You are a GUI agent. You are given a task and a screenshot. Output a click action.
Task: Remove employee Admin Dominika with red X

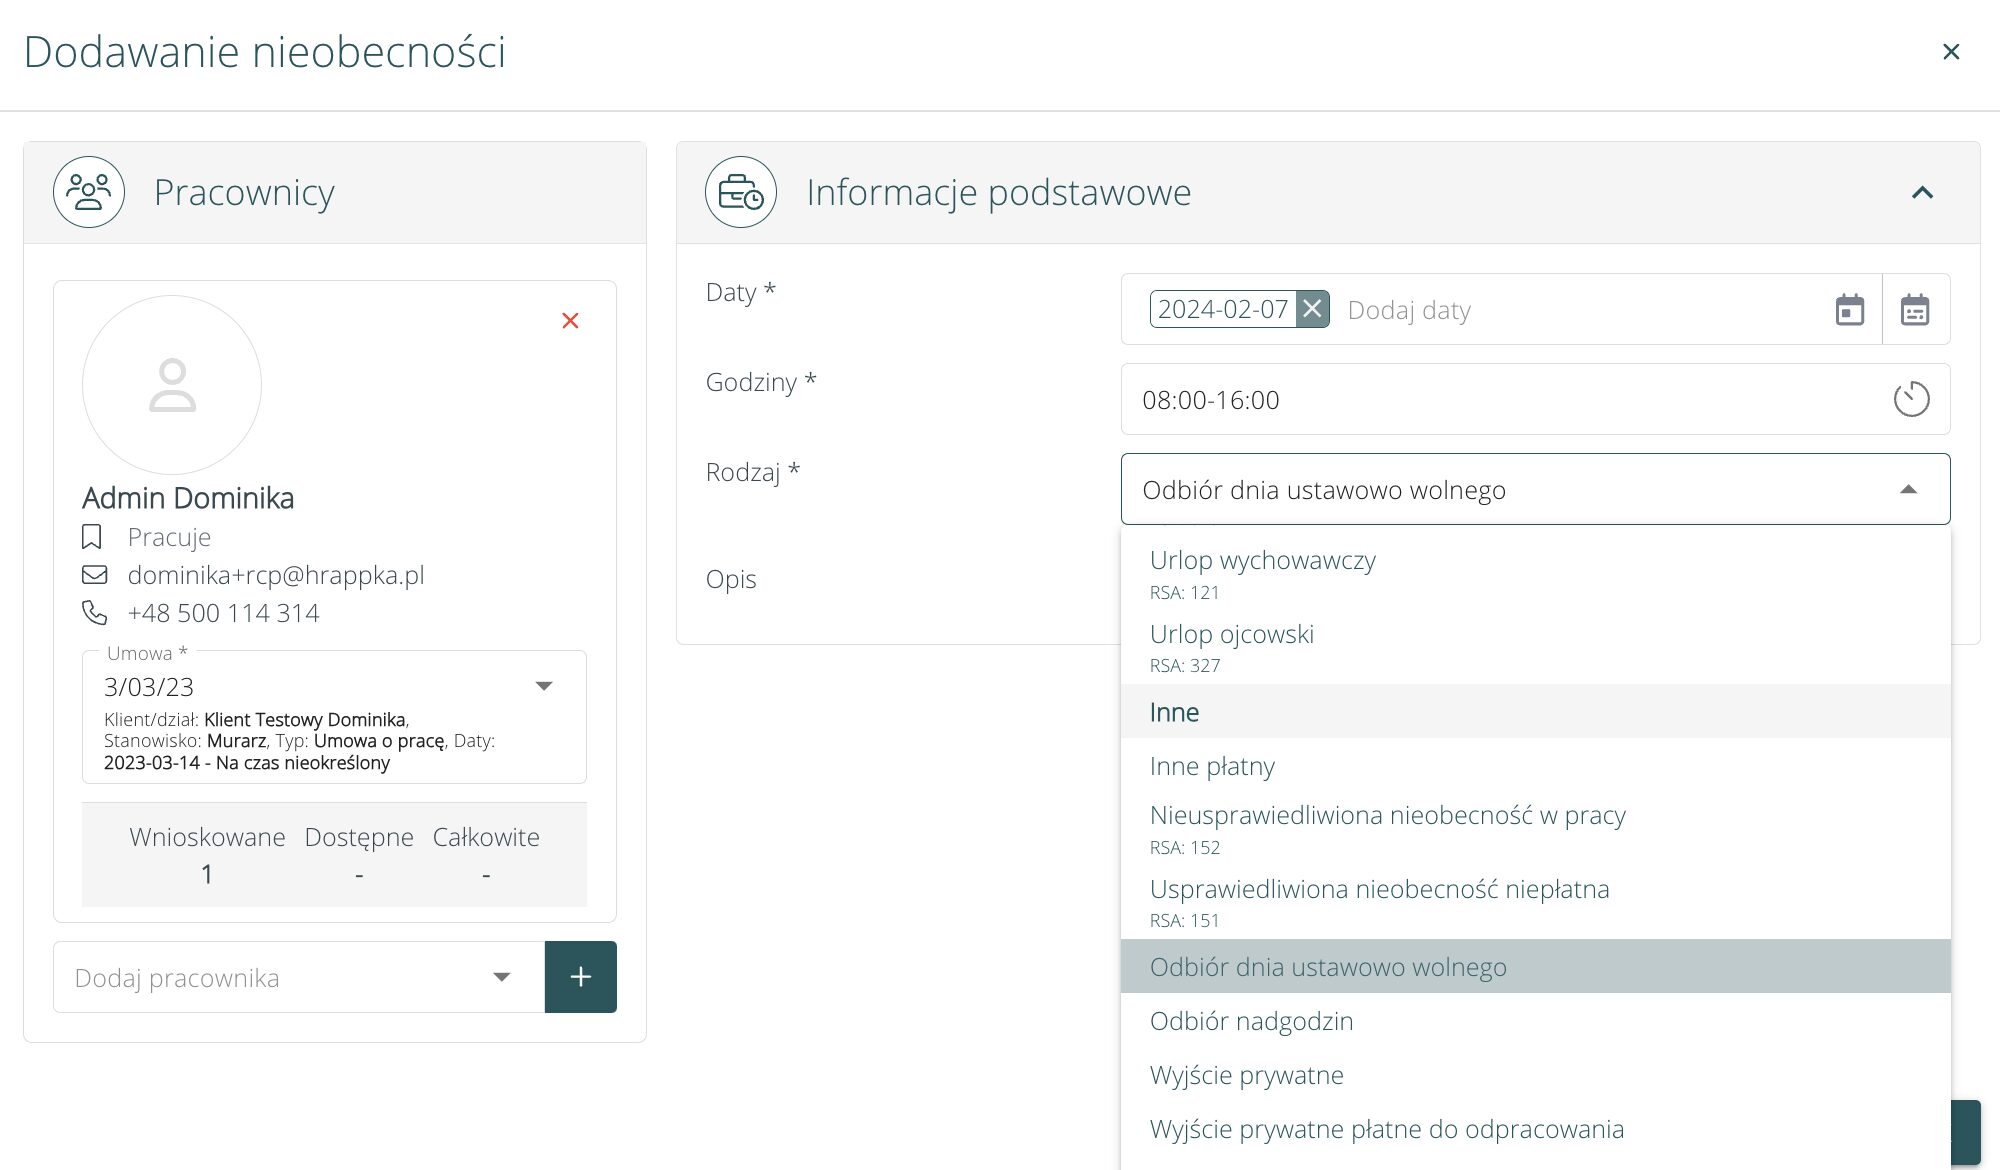570,321
